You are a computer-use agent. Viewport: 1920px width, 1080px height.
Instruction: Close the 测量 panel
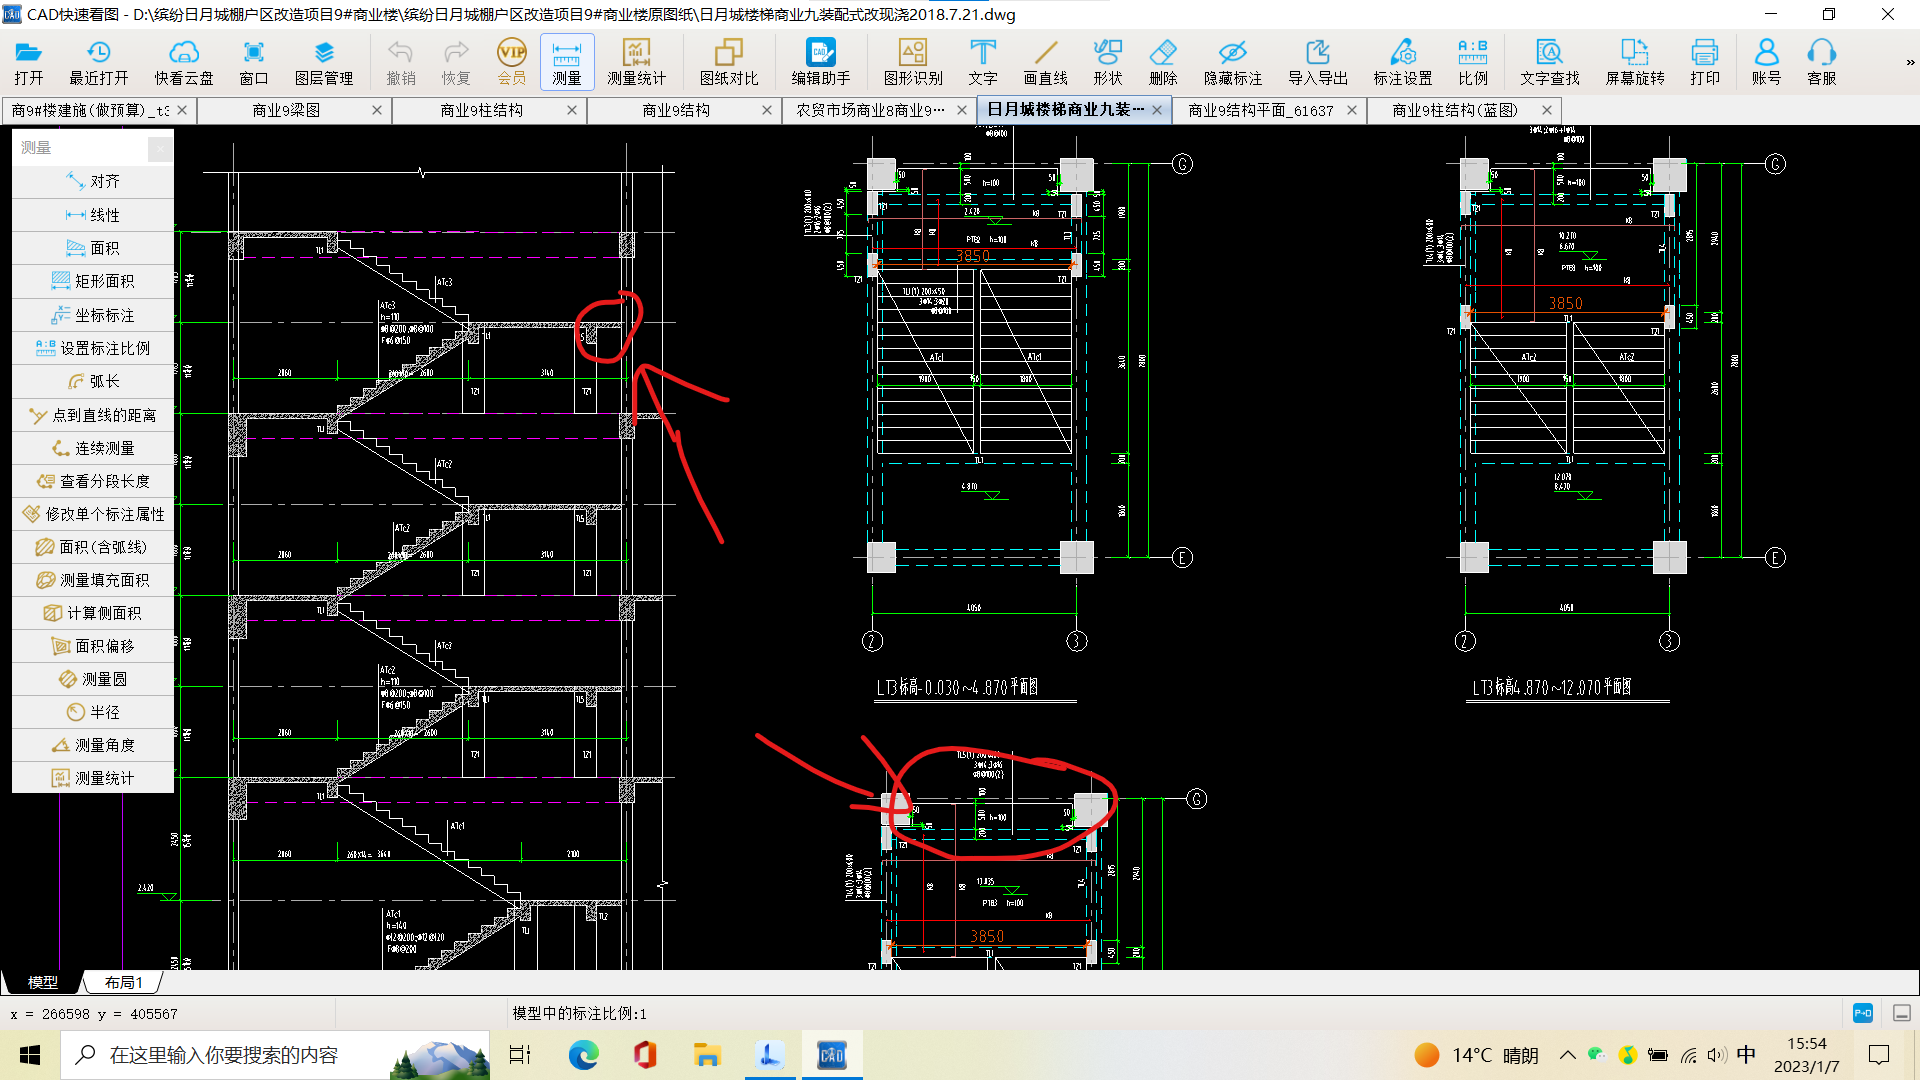coord(160,148)
